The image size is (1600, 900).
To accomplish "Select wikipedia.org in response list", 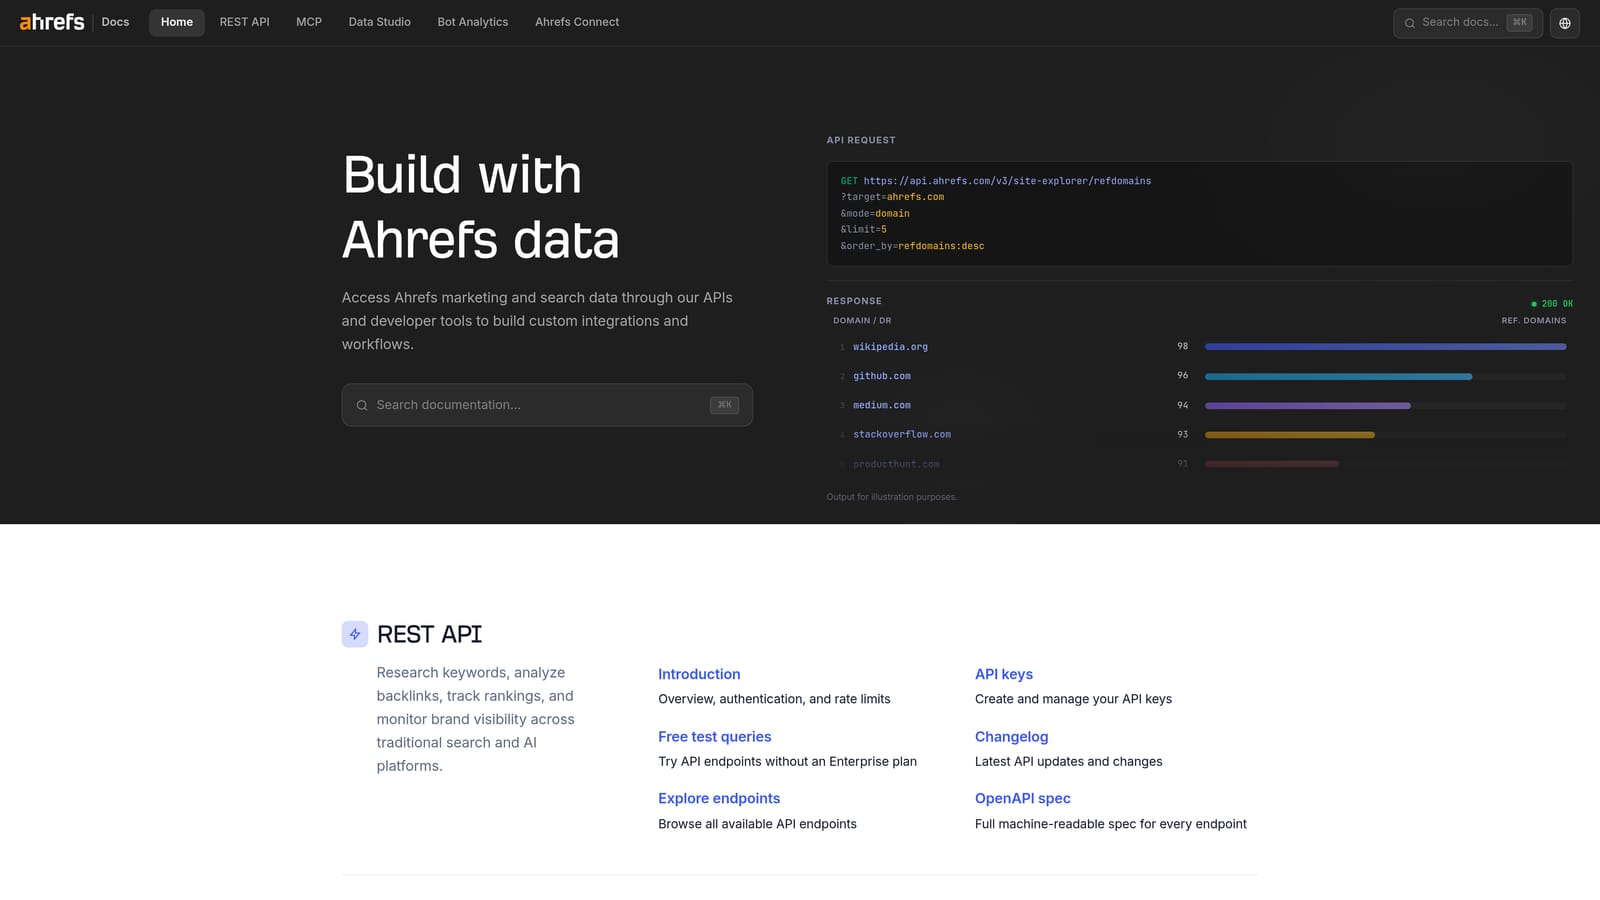I will click(890, 347).
